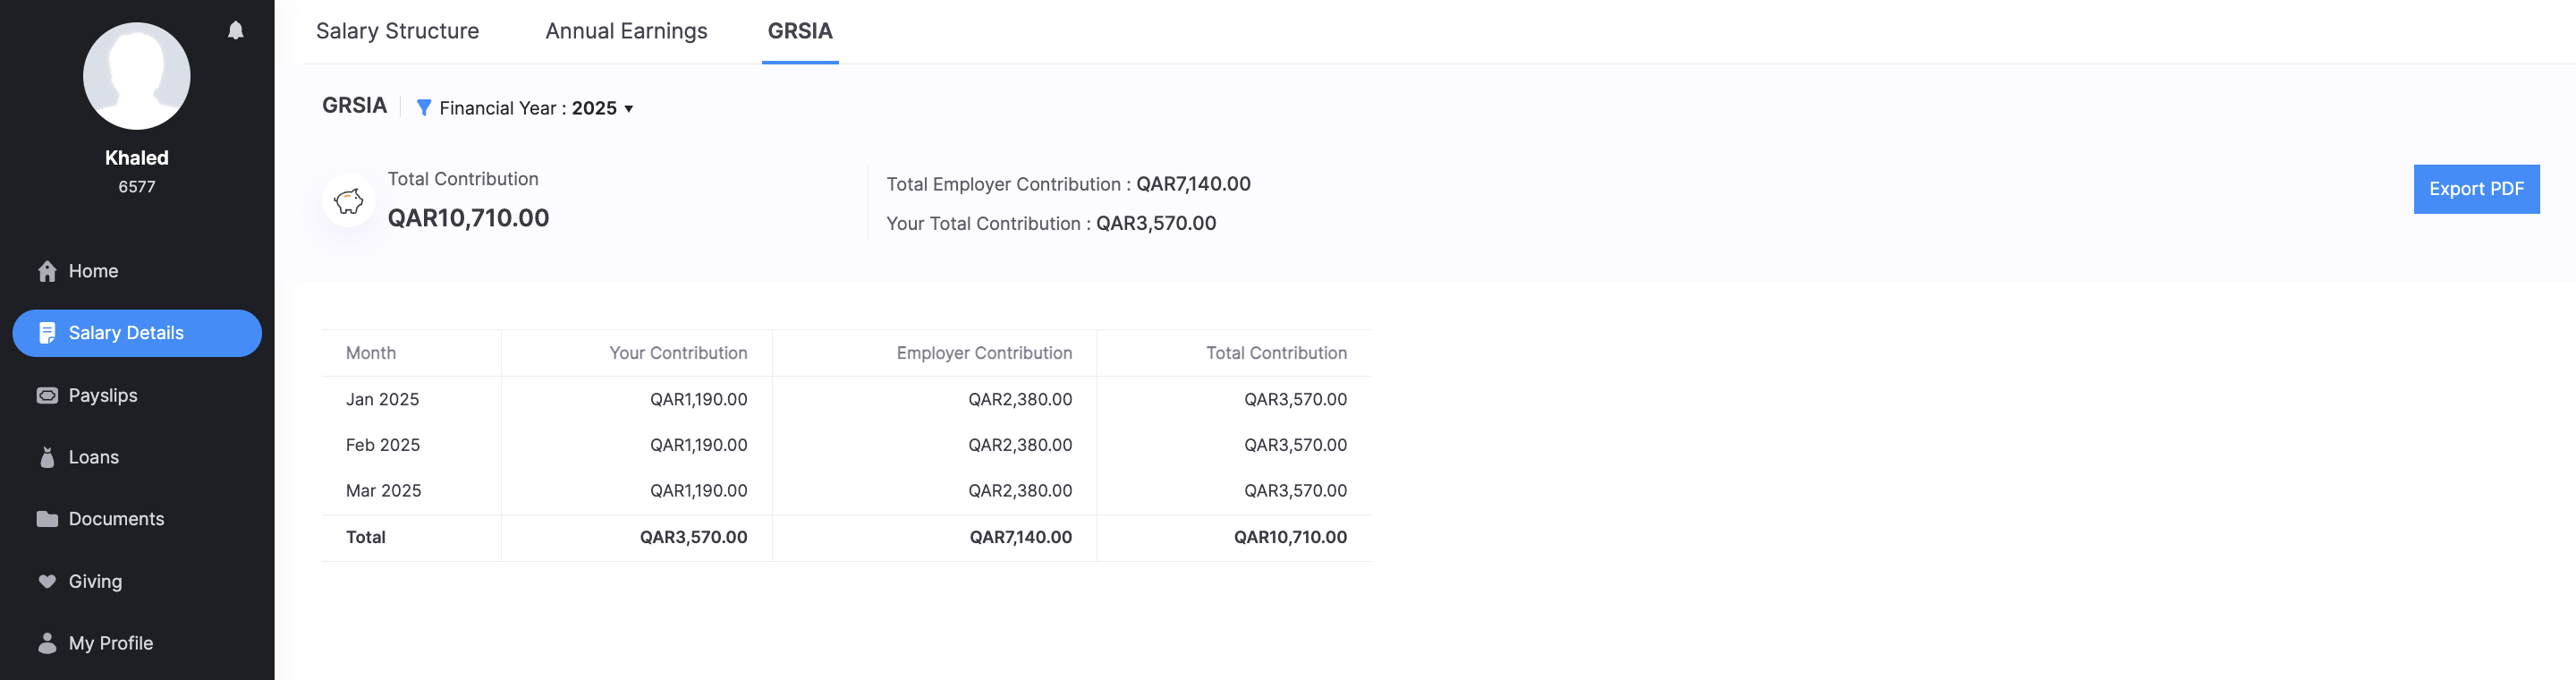2576x680 pixels.
Task: Open the Annual Earnings tab
Action: tap(626, 31)
